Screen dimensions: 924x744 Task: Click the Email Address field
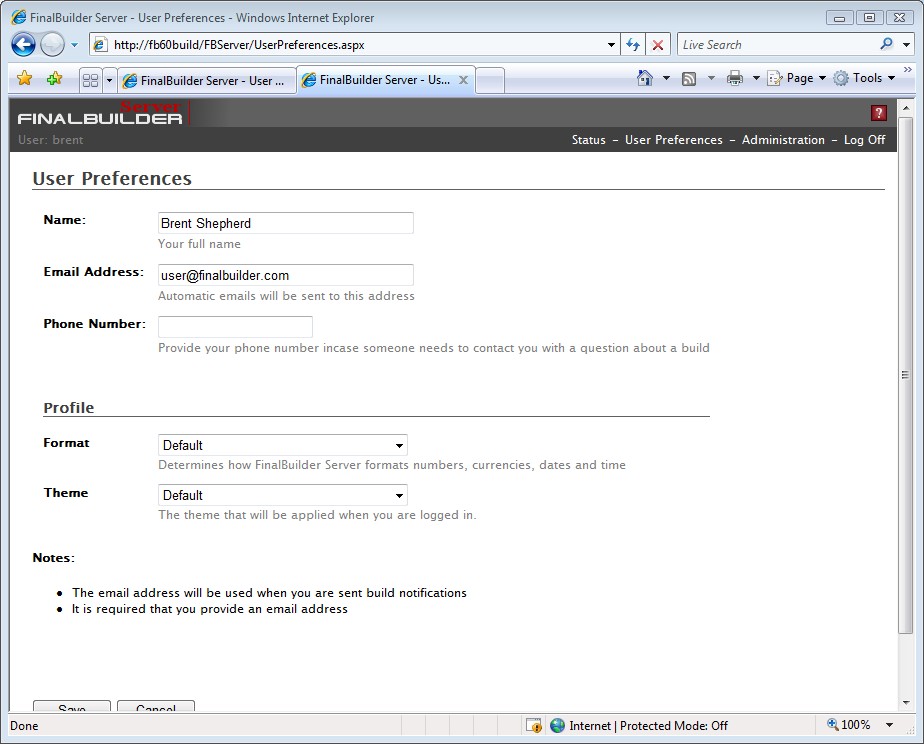(286, 275)
